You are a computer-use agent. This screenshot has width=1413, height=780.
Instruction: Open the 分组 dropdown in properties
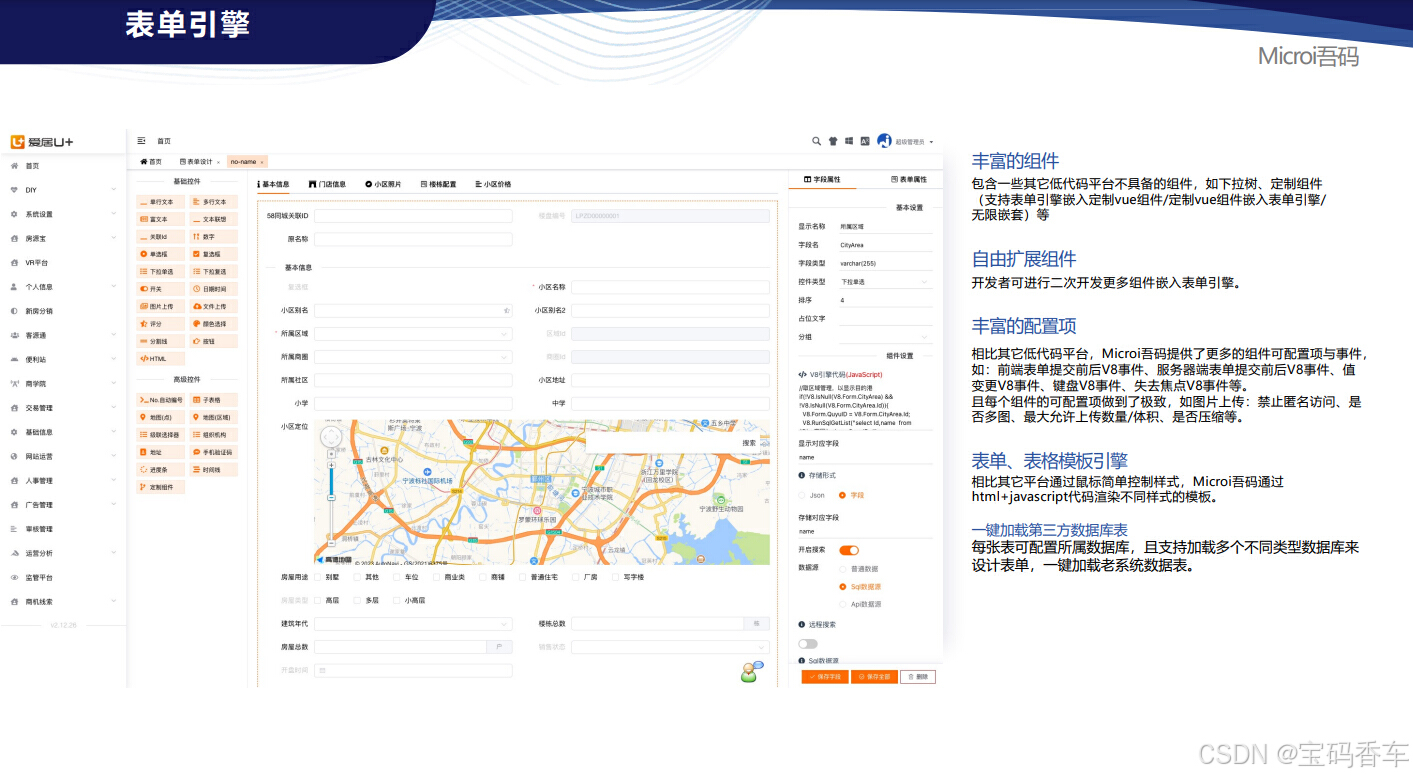[885, 337]
